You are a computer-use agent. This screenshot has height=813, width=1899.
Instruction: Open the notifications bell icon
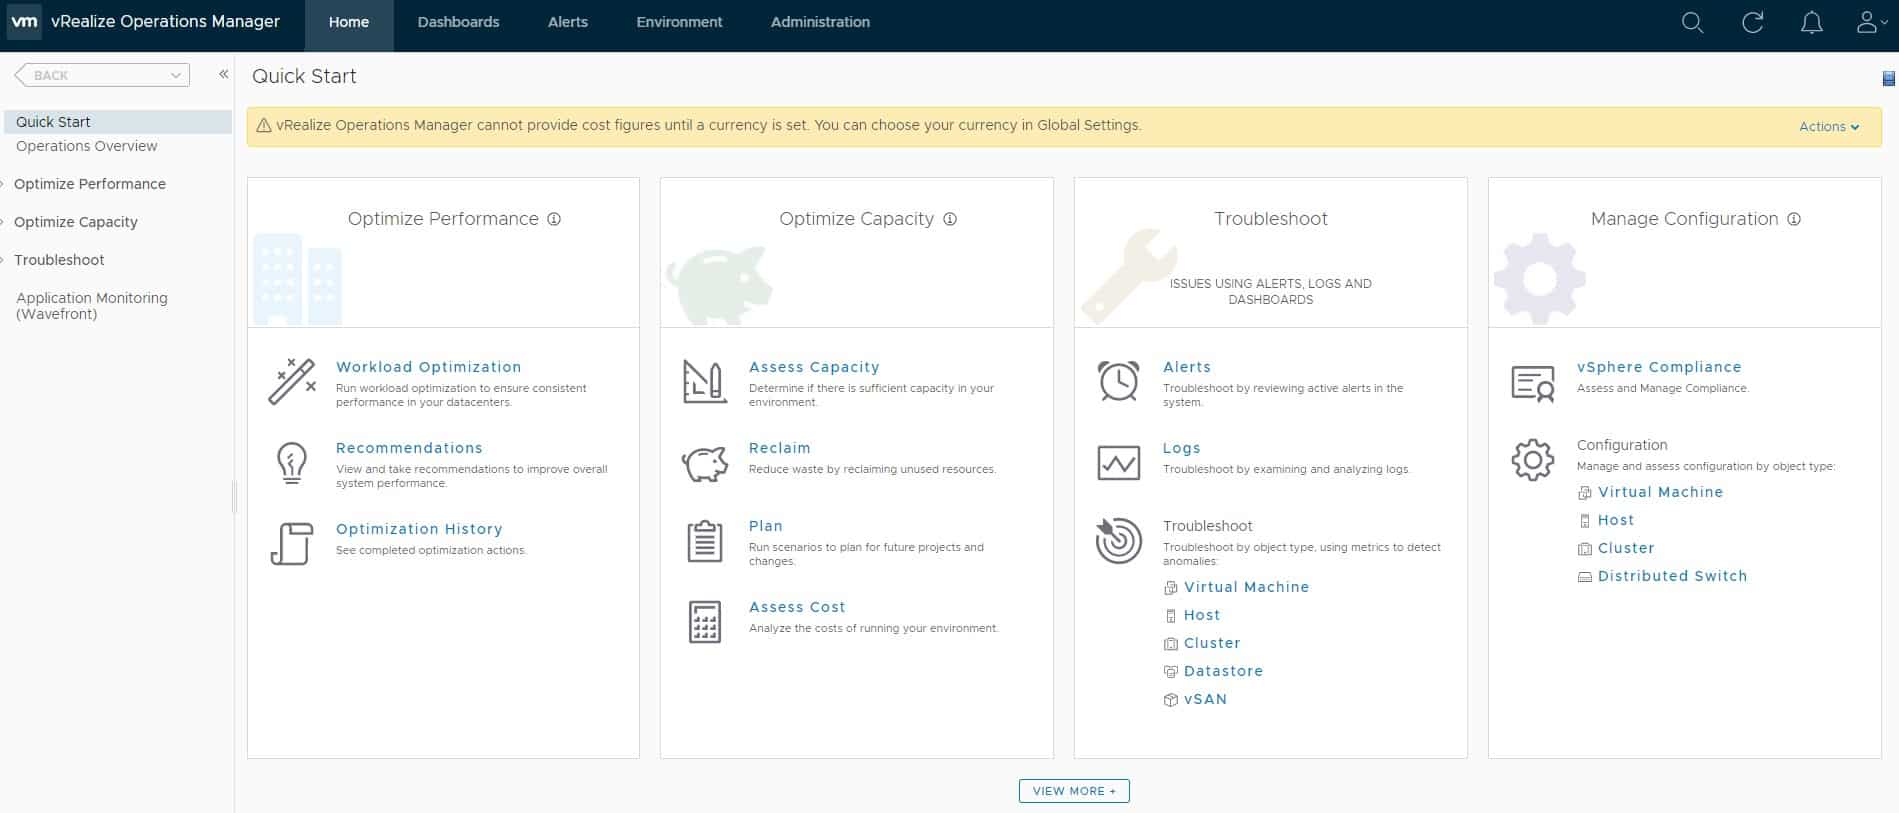(x=1811, y=22)
